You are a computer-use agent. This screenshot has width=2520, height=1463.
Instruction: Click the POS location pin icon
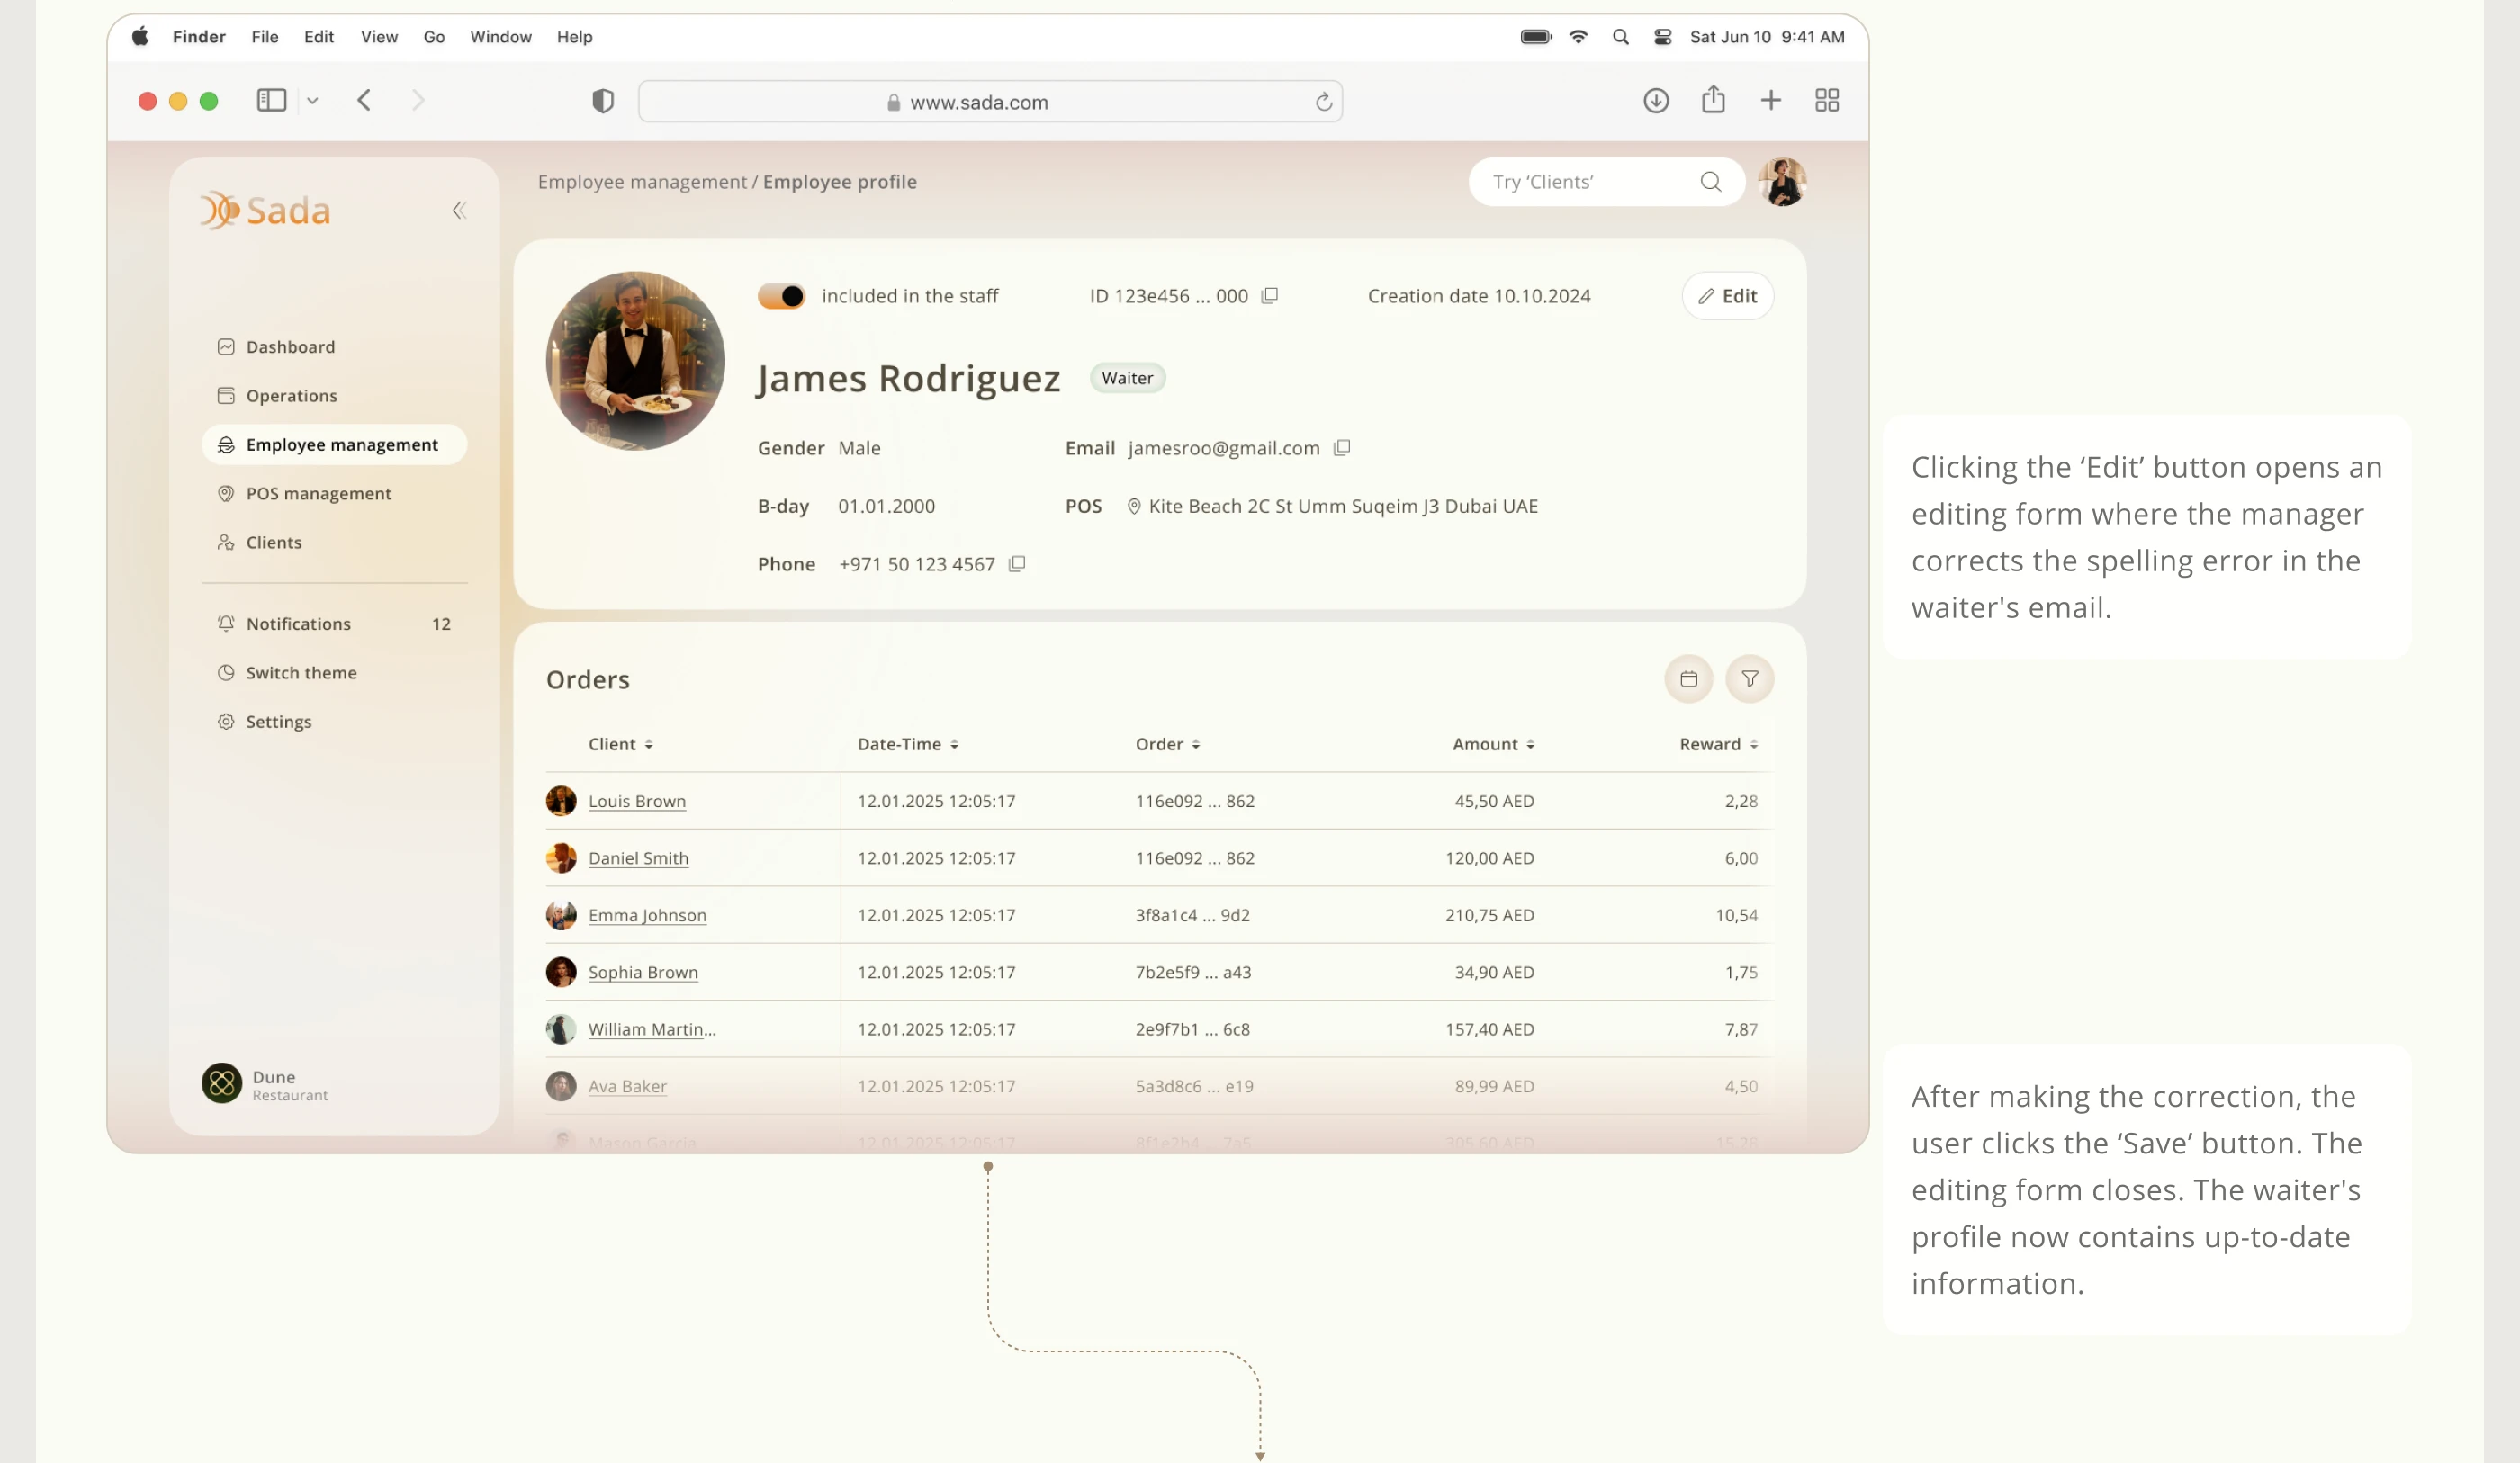click(1134, 506)
